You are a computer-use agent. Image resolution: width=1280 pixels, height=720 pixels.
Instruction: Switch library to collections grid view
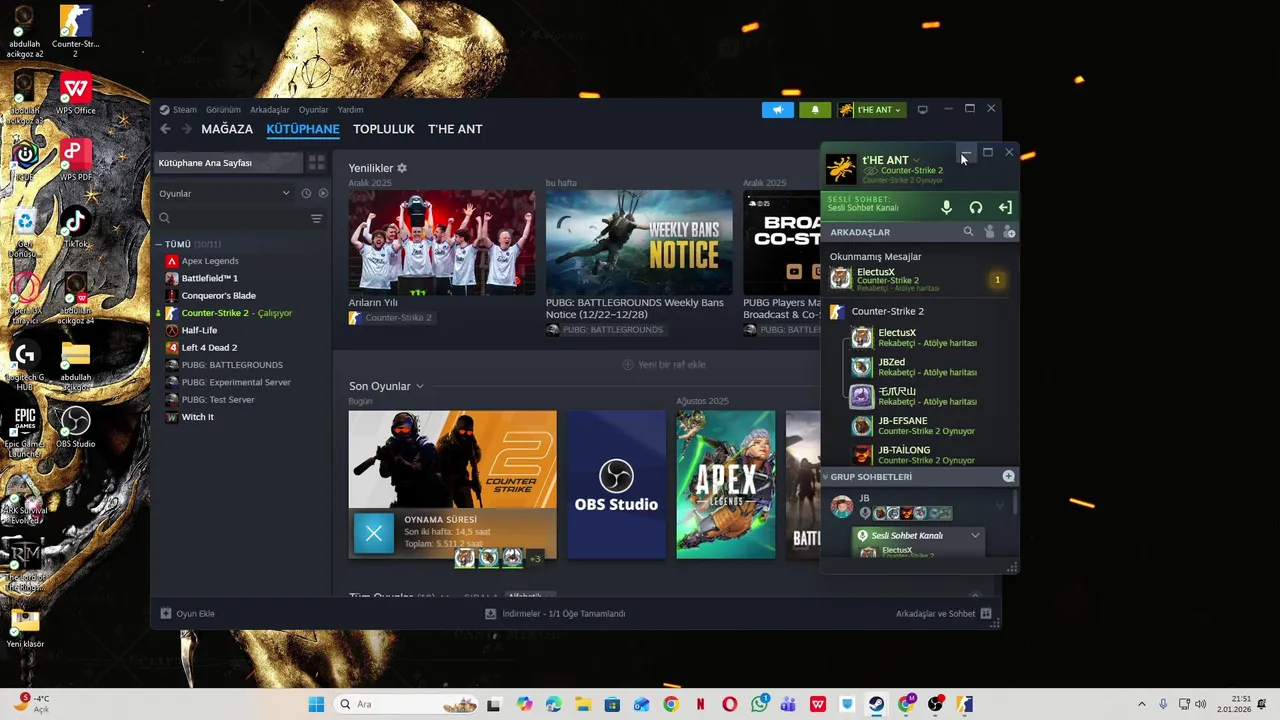pos(316,162)
